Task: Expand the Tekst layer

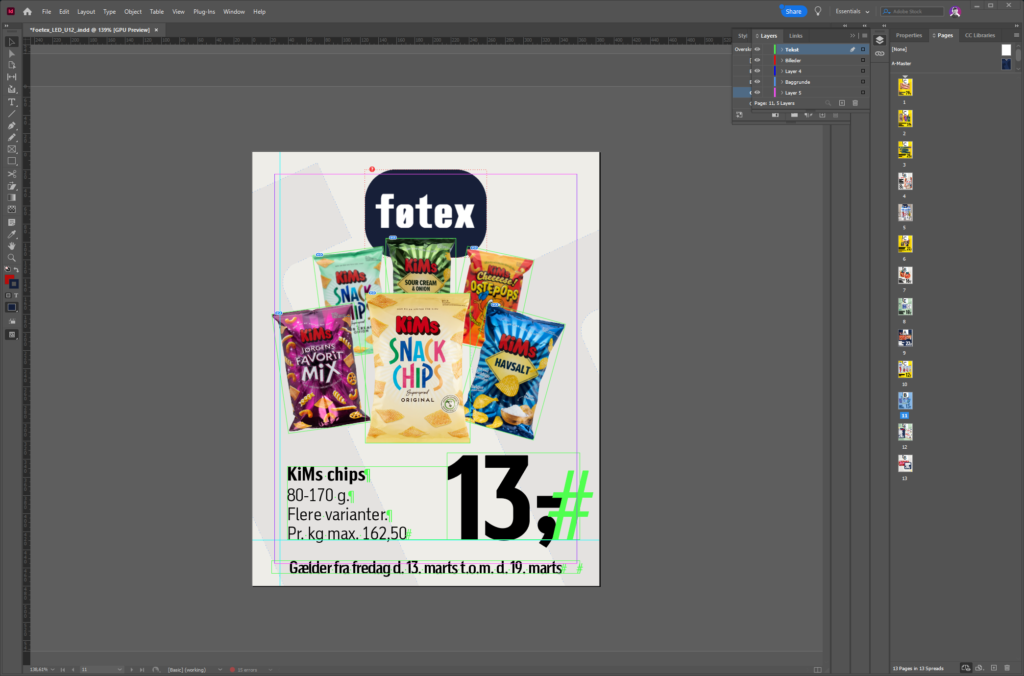Action: coord(782,50)
